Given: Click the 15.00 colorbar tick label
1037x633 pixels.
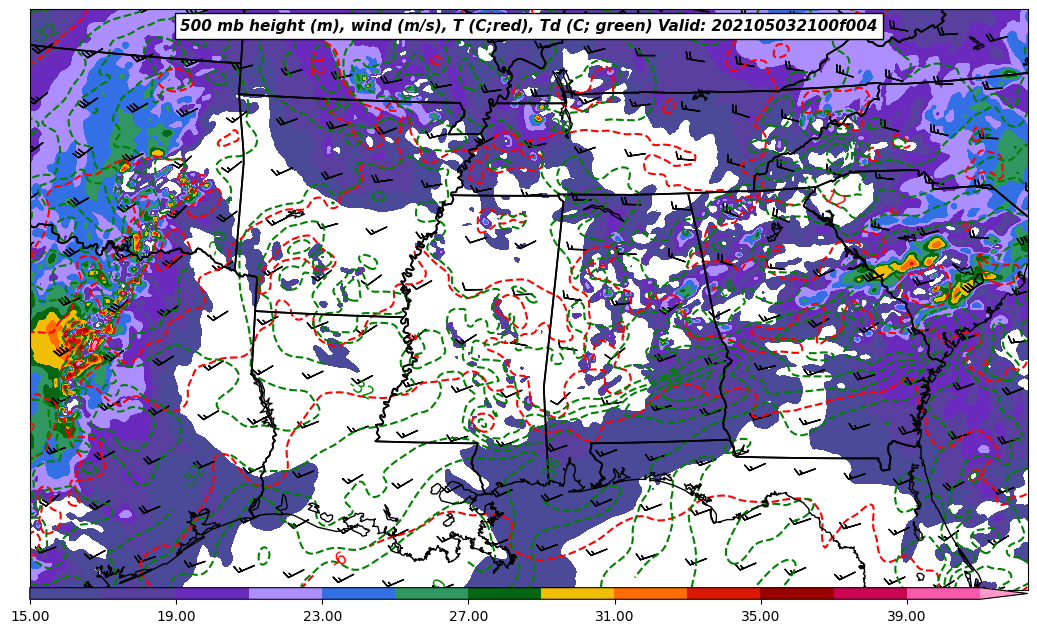Looking at the screenshot, I should (30, 616).
